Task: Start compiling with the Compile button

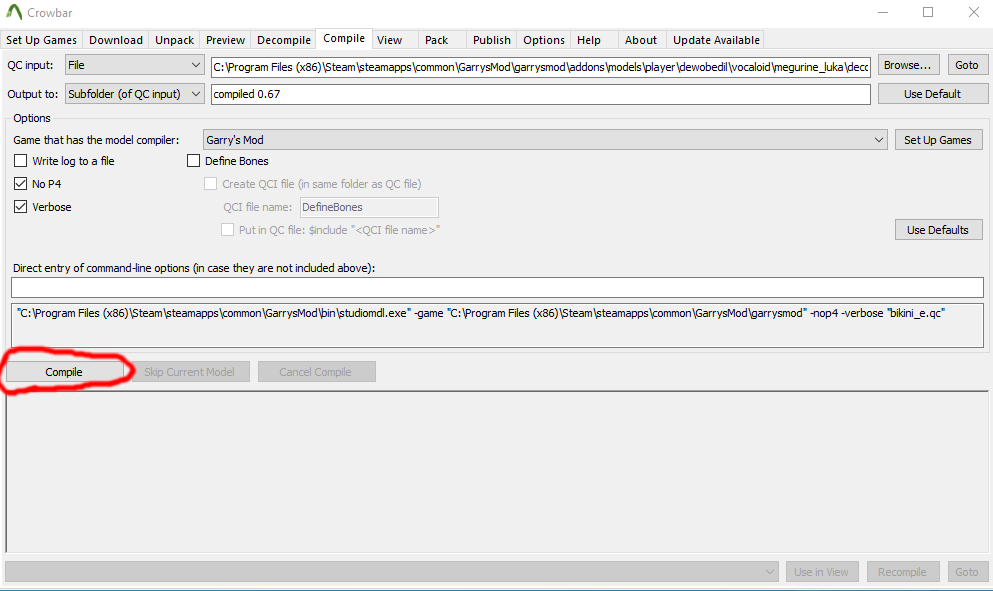Action: [64, 372]
